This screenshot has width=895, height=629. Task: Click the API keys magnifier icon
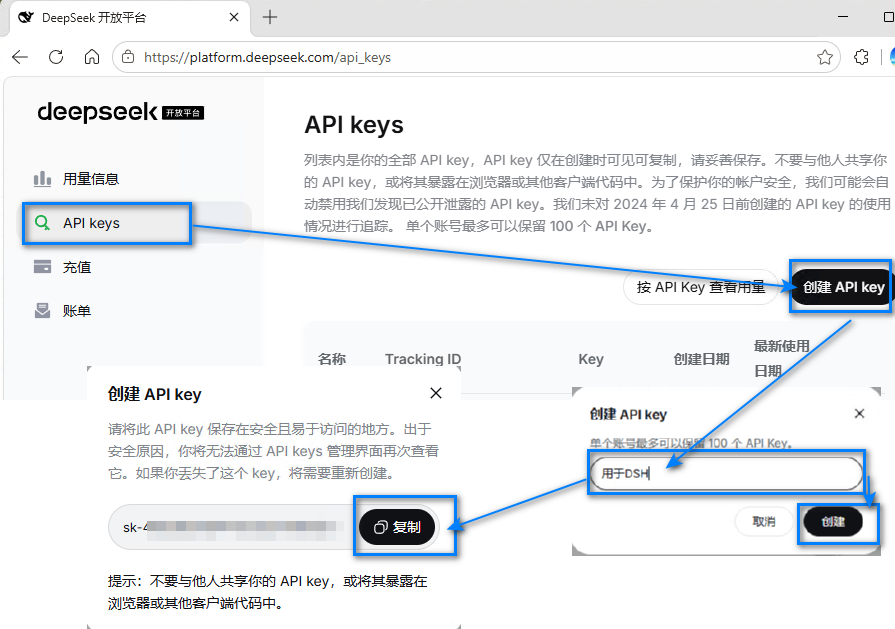click(42, 223)
